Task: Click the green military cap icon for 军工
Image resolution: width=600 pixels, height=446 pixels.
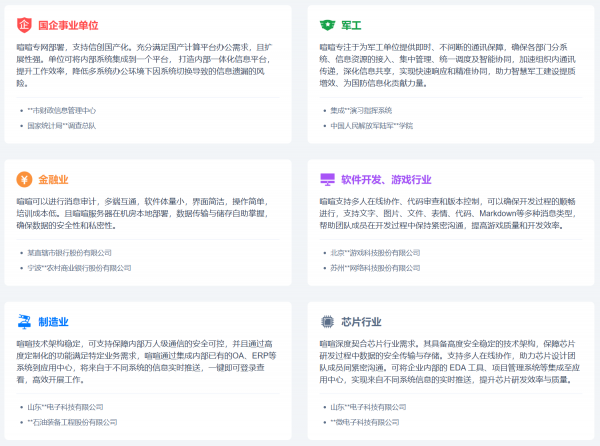Action: [327, 25]
